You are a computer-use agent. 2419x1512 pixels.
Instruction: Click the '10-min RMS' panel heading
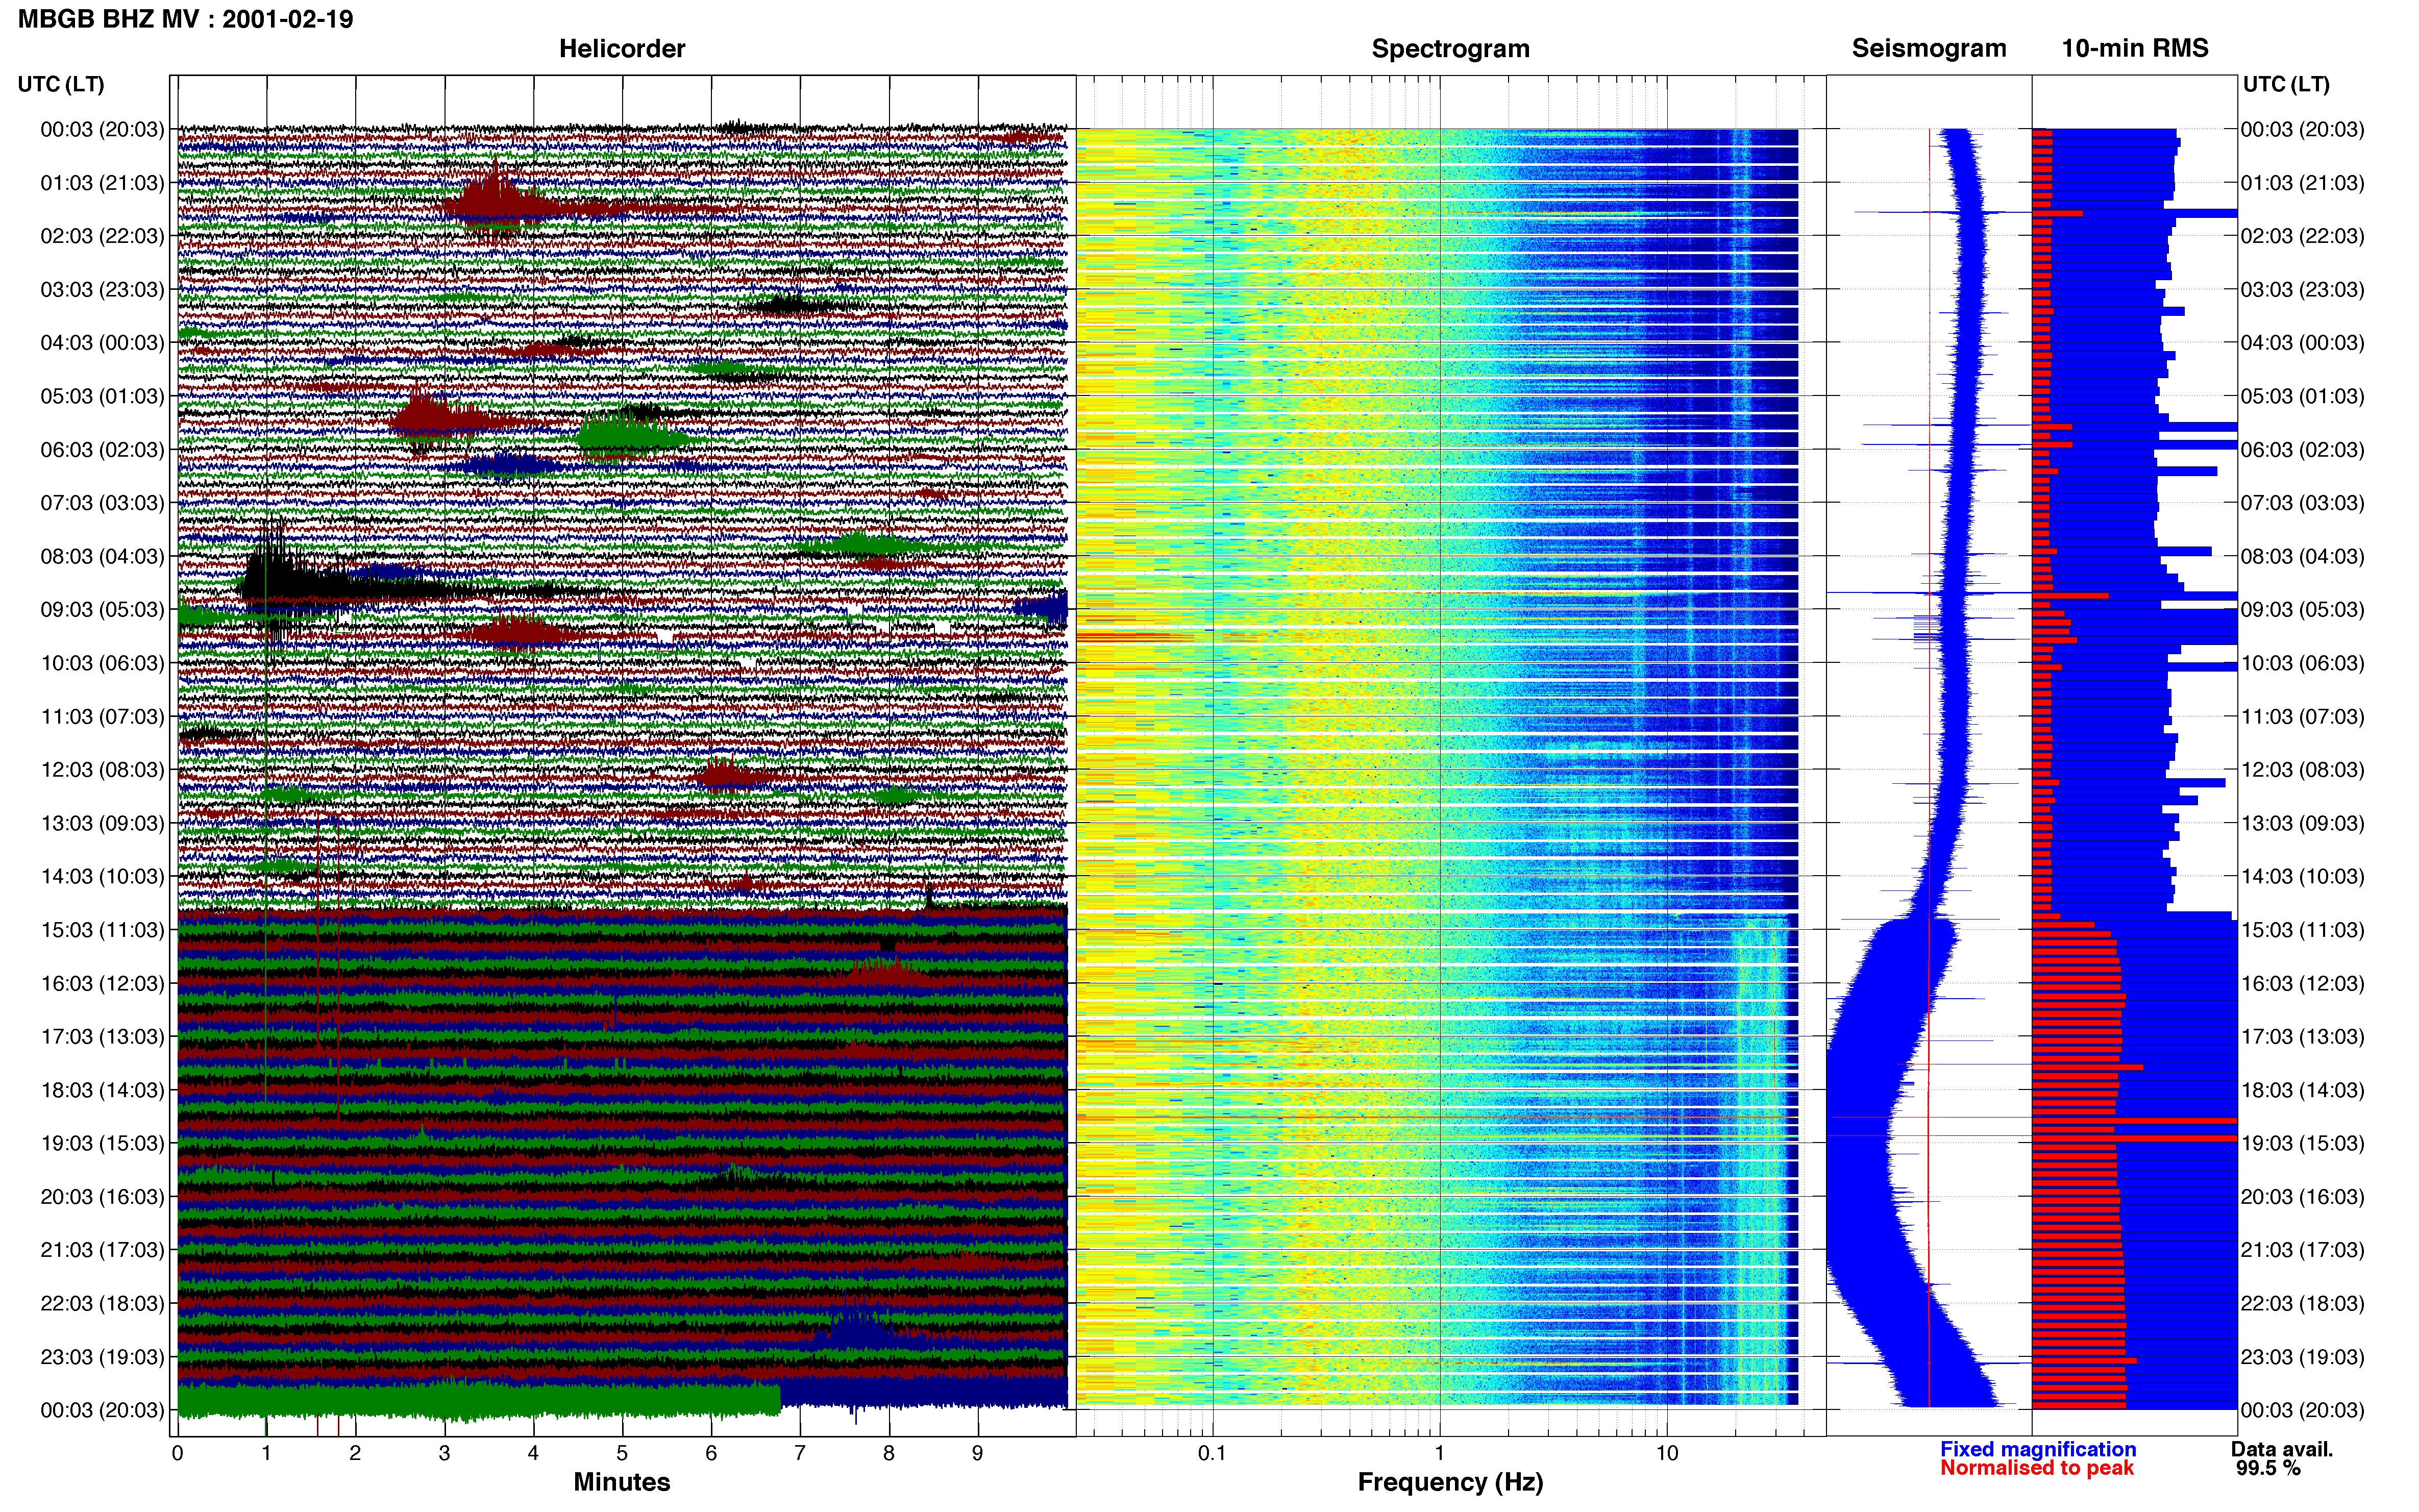click(2135, 49)
